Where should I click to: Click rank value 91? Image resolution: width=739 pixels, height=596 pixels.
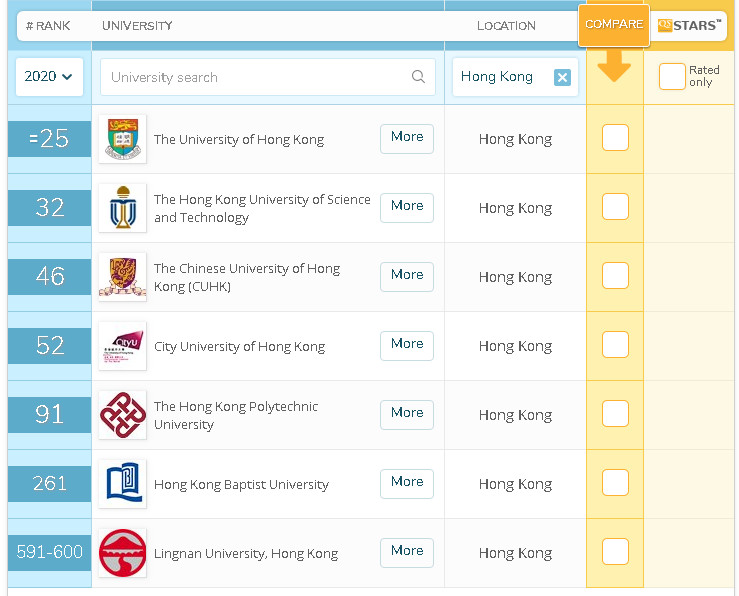(49, 414)
